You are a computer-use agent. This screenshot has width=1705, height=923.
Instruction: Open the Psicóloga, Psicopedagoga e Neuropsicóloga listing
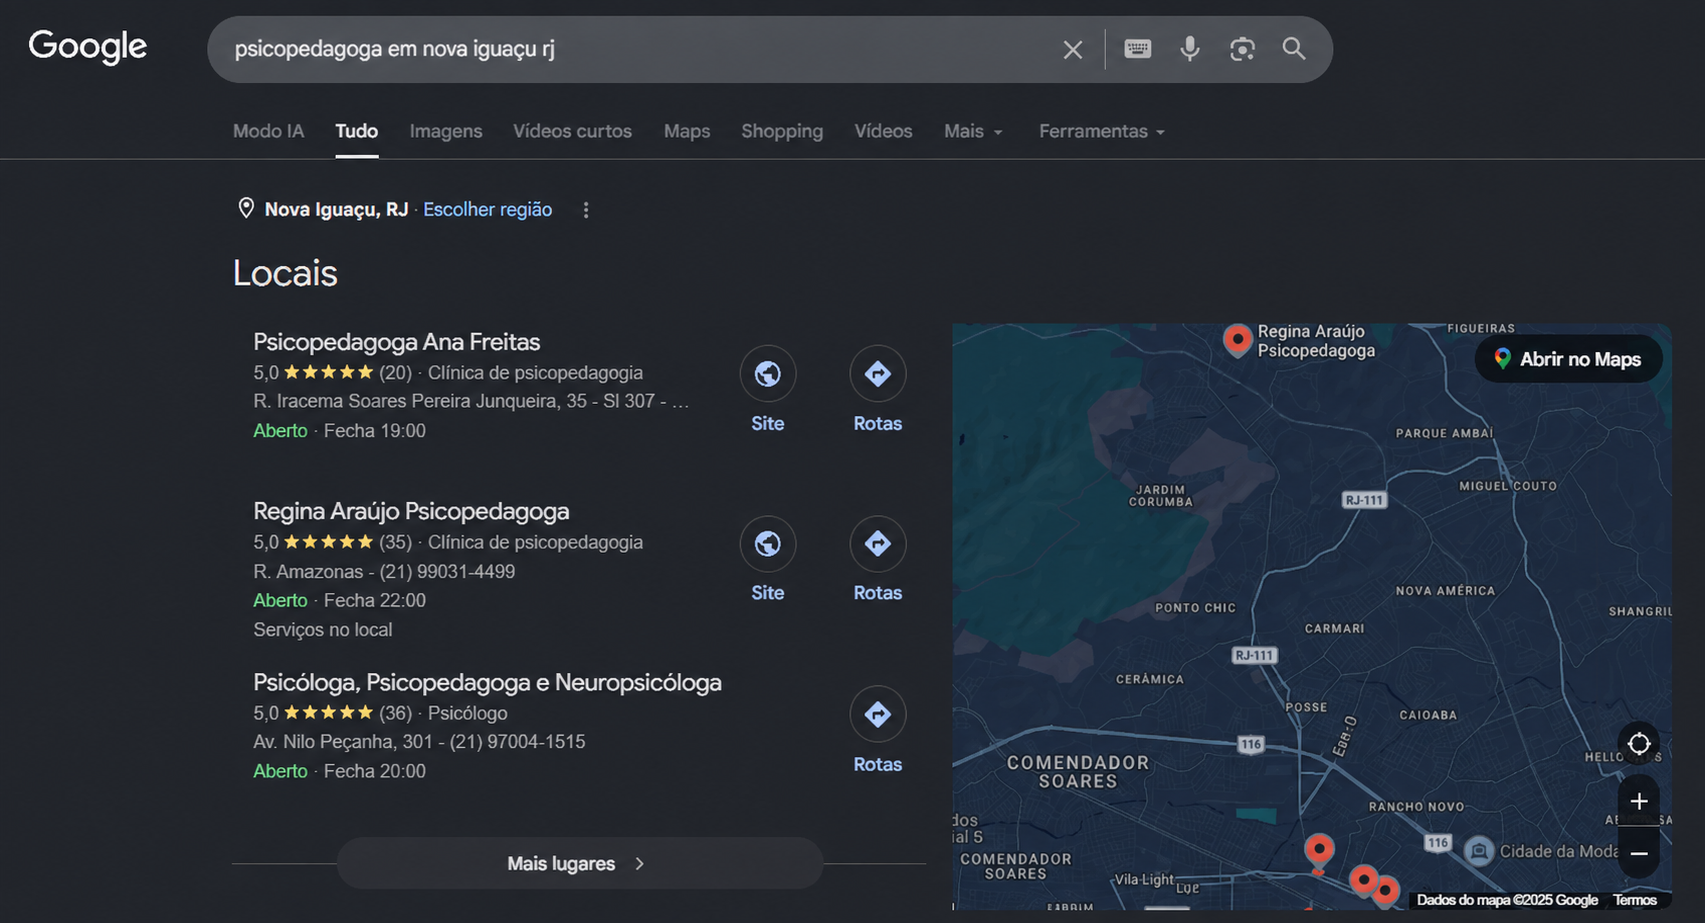487,682
